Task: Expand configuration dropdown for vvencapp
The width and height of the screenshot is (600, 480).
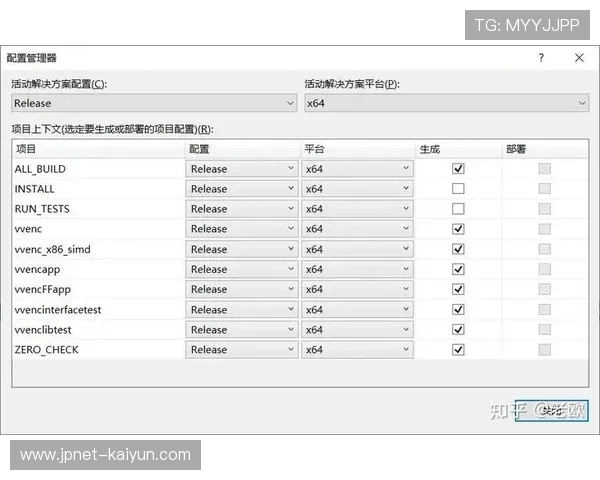Action: (x=242, y=269)
